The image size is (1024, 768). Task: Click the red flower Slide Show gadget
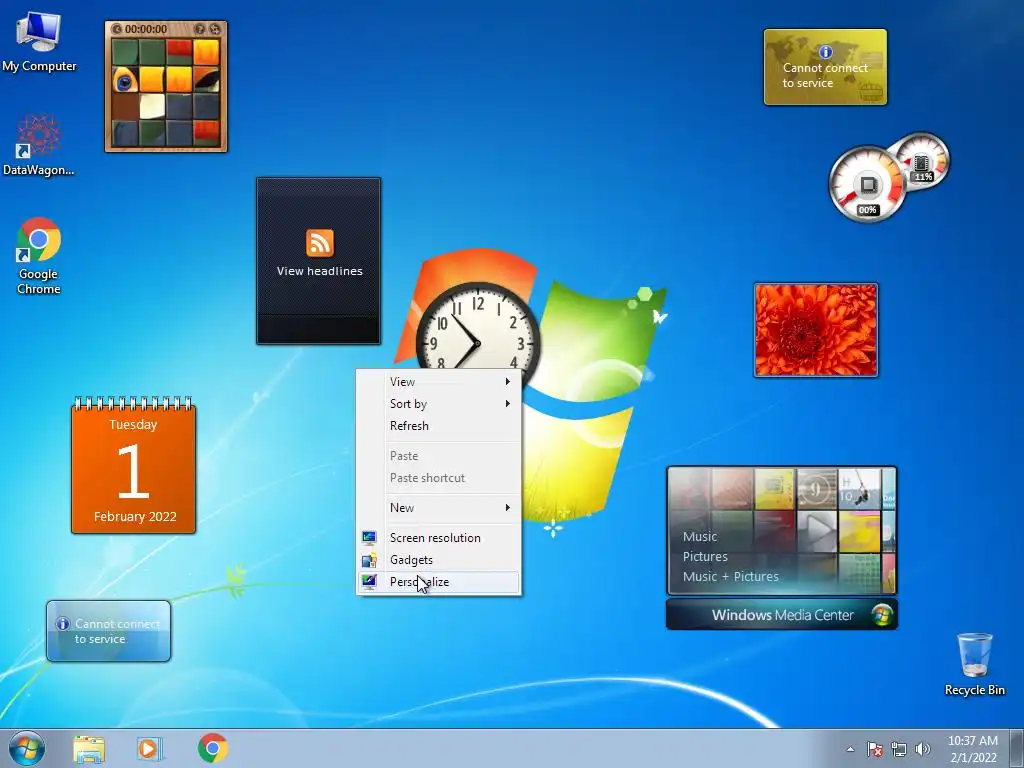coord(816,330)
